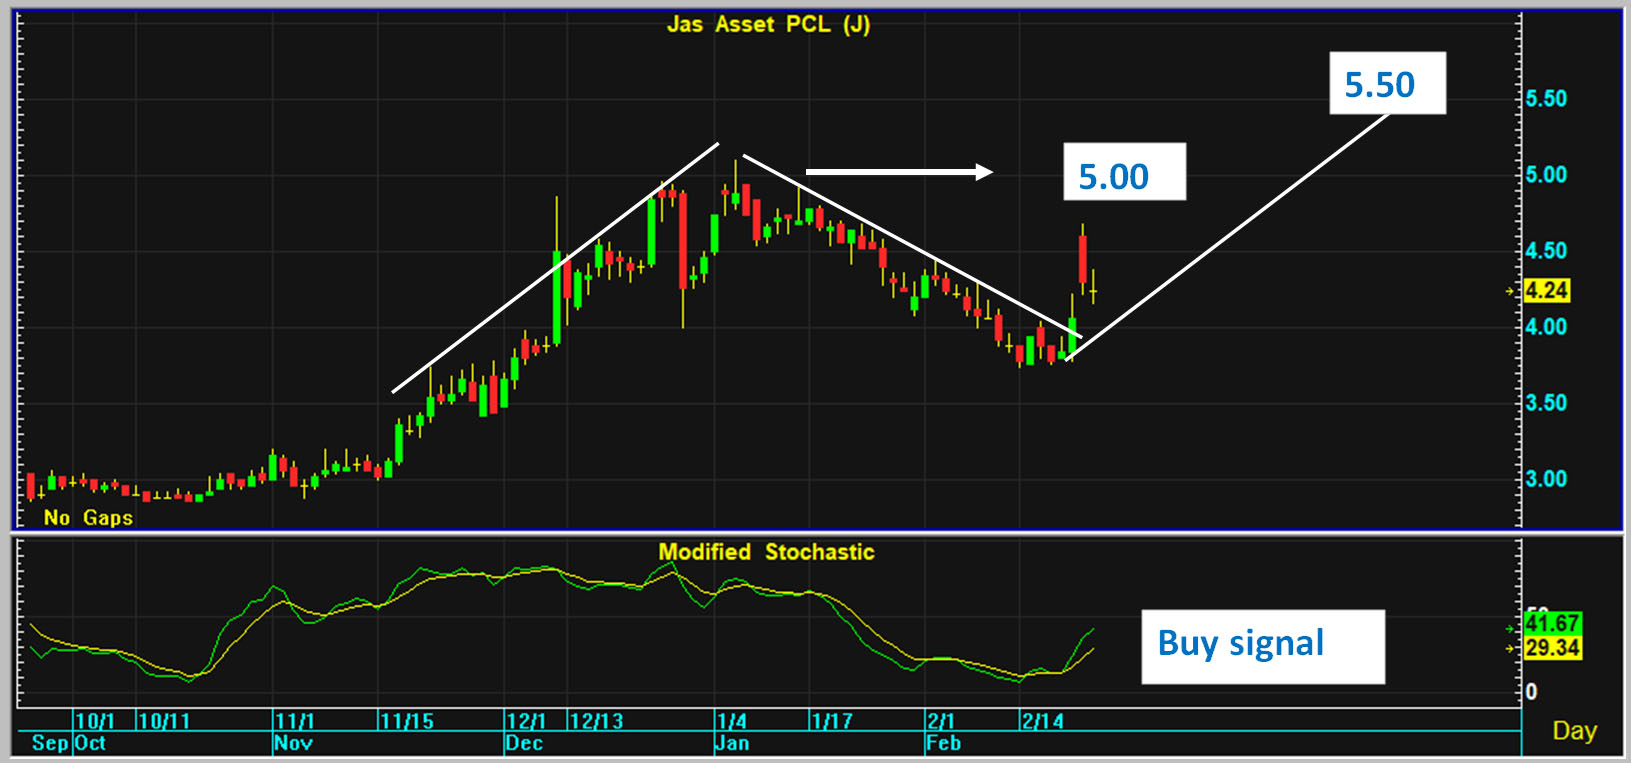
Task: Click the 5.50 price axis label
Action: [1546, 98]
